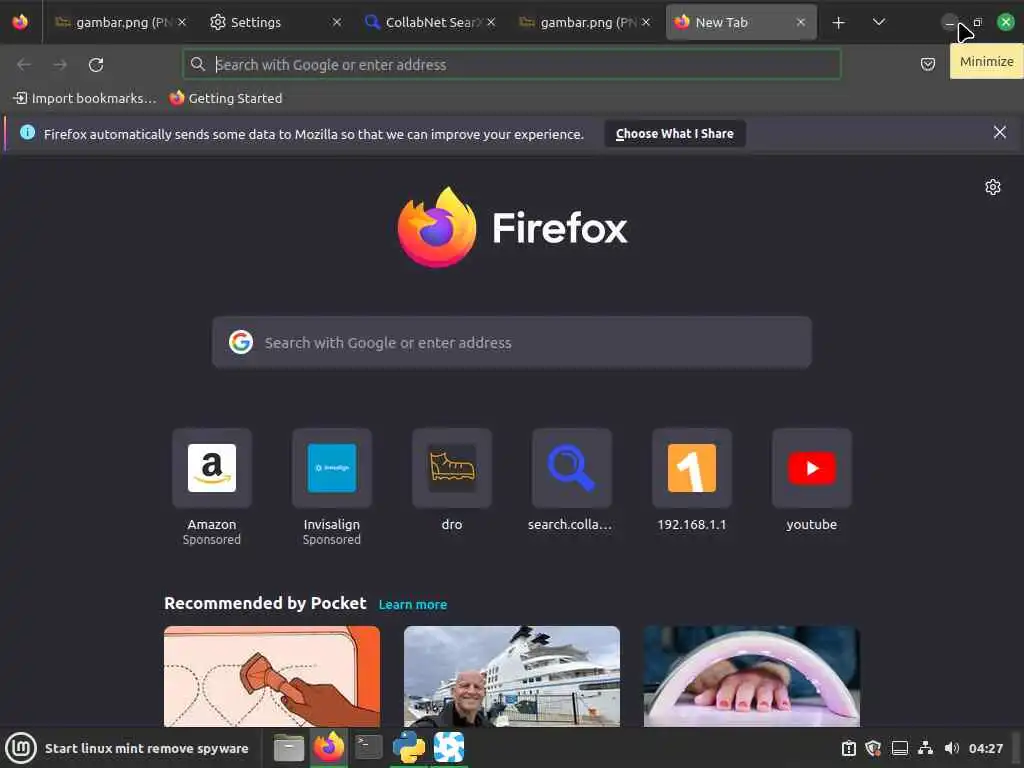
Task: Click Choose What I Share button
Action: [x=675, y=133]
